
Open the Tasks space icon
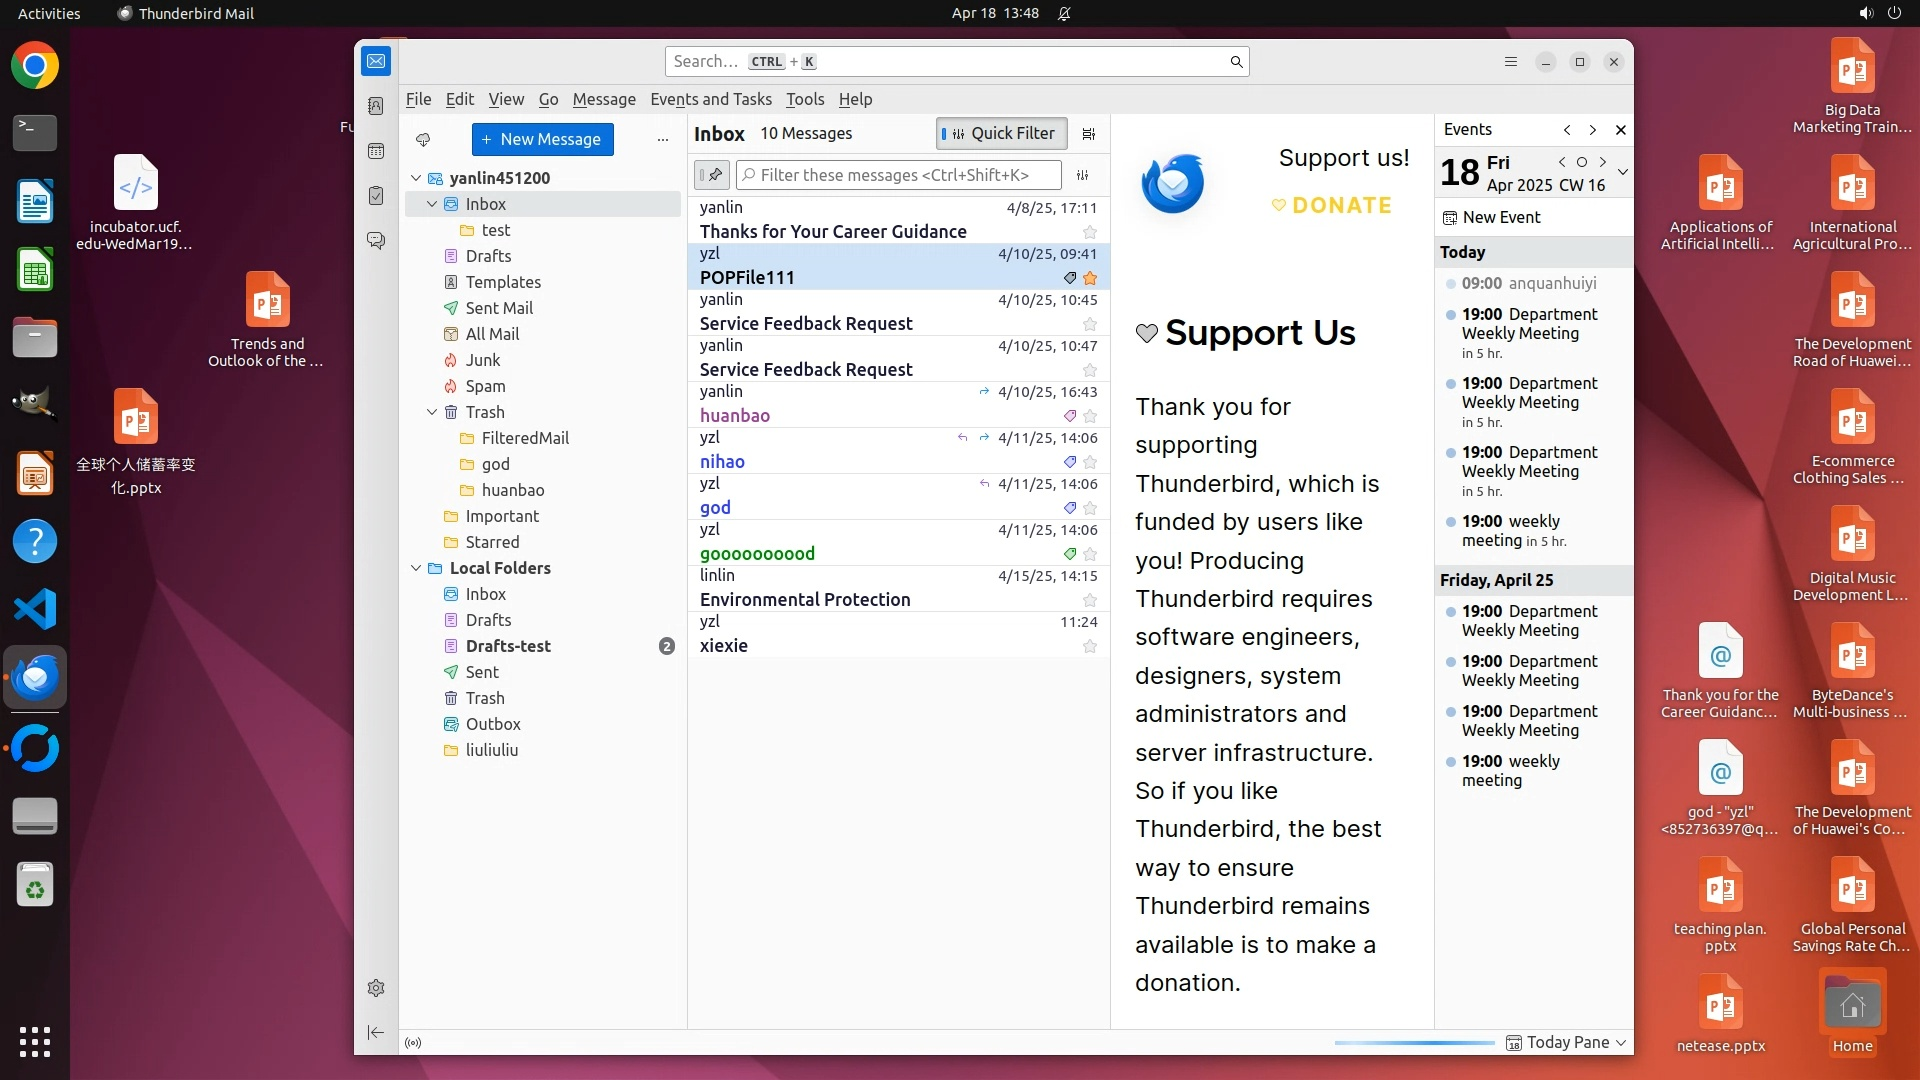coord(376,196)
